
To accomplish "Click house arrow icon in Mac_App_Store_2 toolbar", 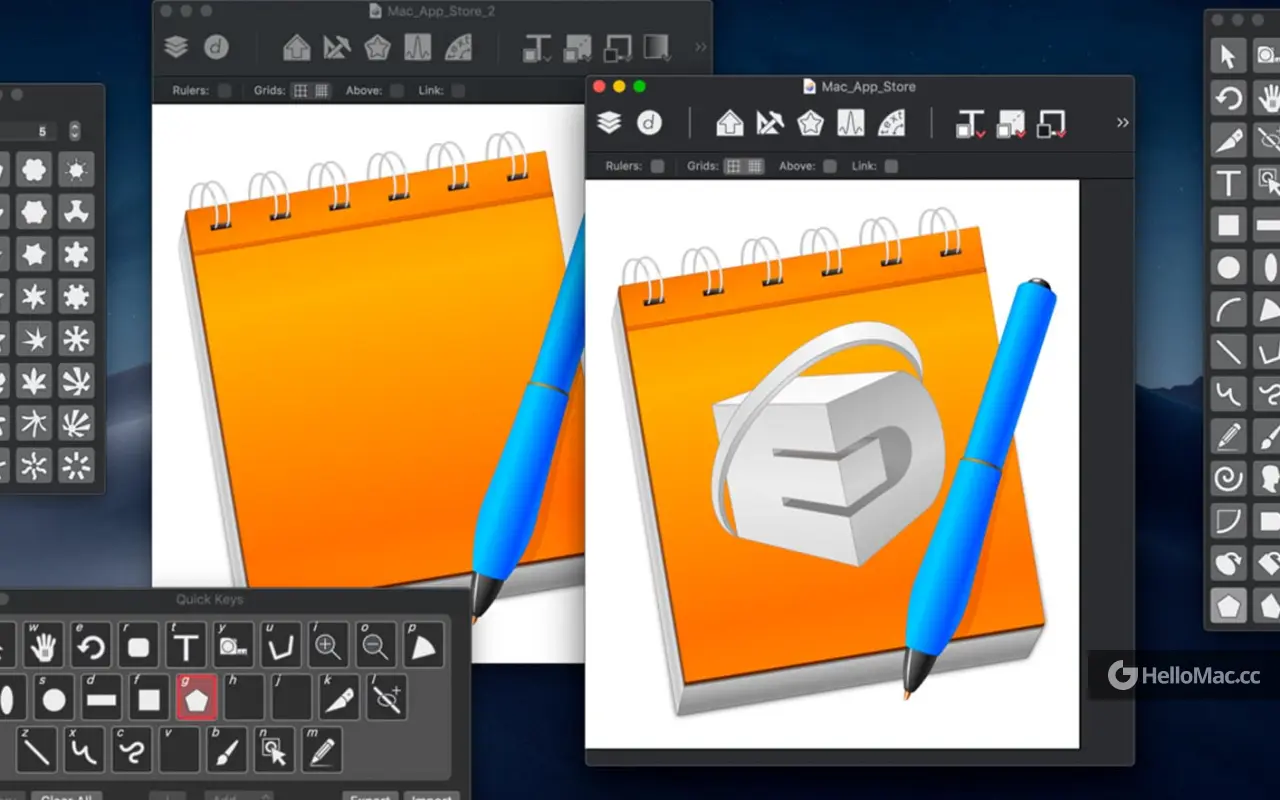I will 297,47.
